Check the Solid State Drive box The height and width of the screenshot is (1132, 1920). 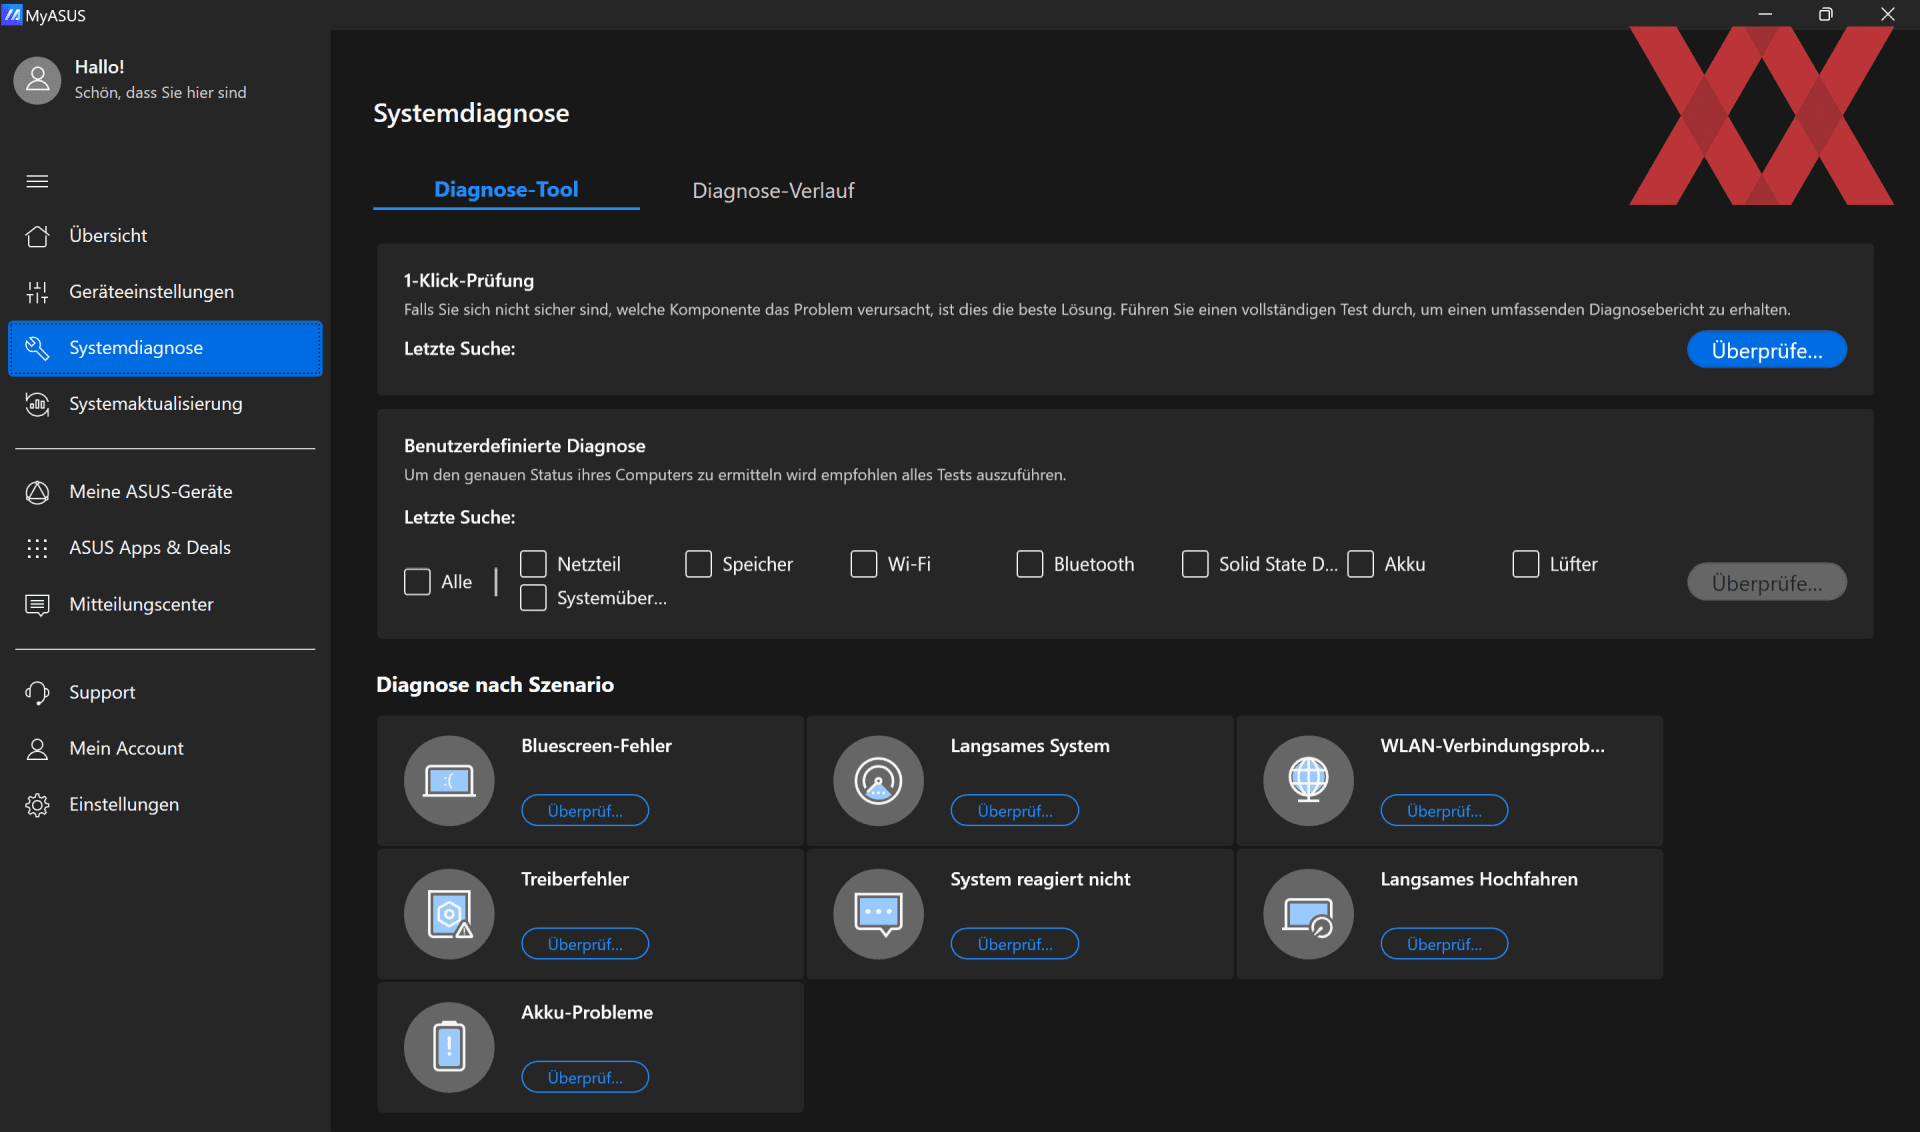(1194, 564)
